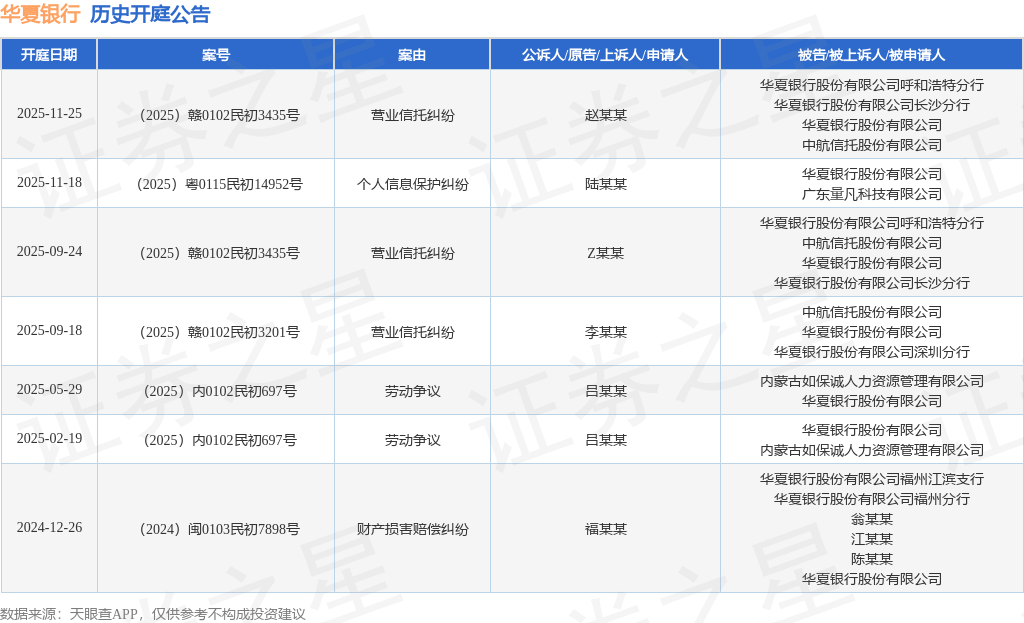Click plaintiff 赵某某

coord(606,115)
